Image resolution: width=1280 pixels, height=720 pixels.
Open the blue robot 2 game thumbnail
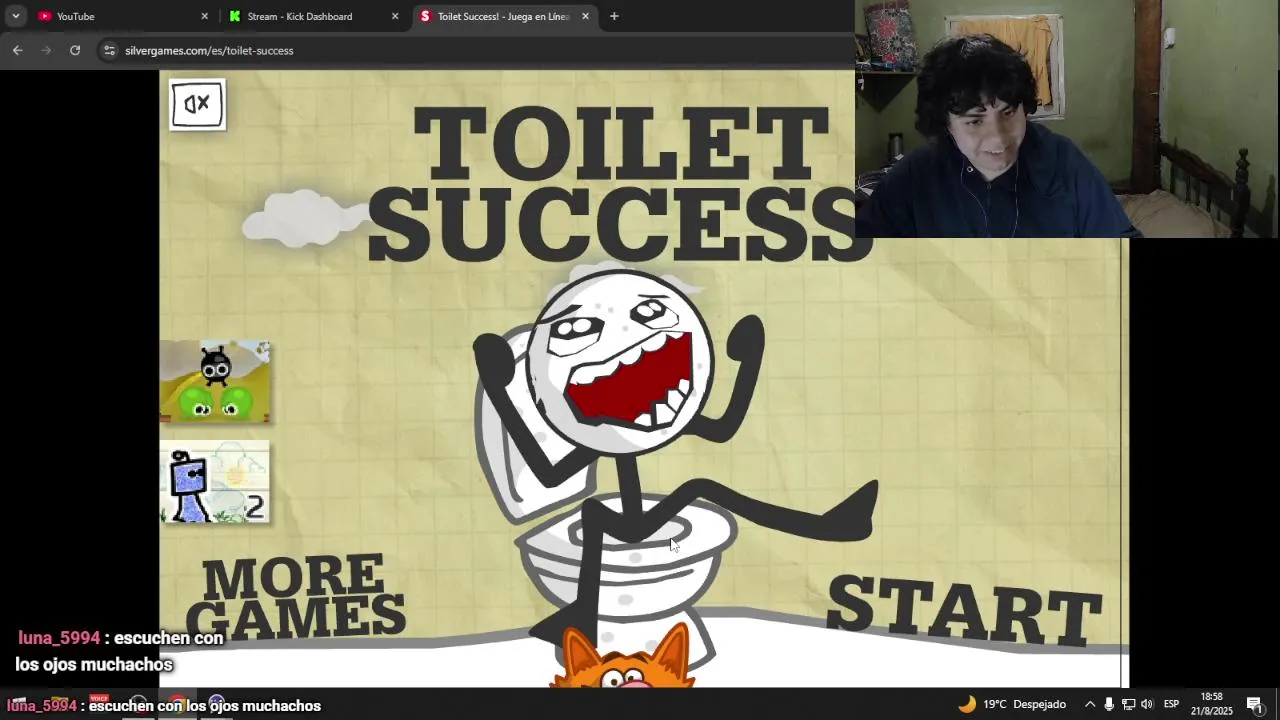[215, 482]
